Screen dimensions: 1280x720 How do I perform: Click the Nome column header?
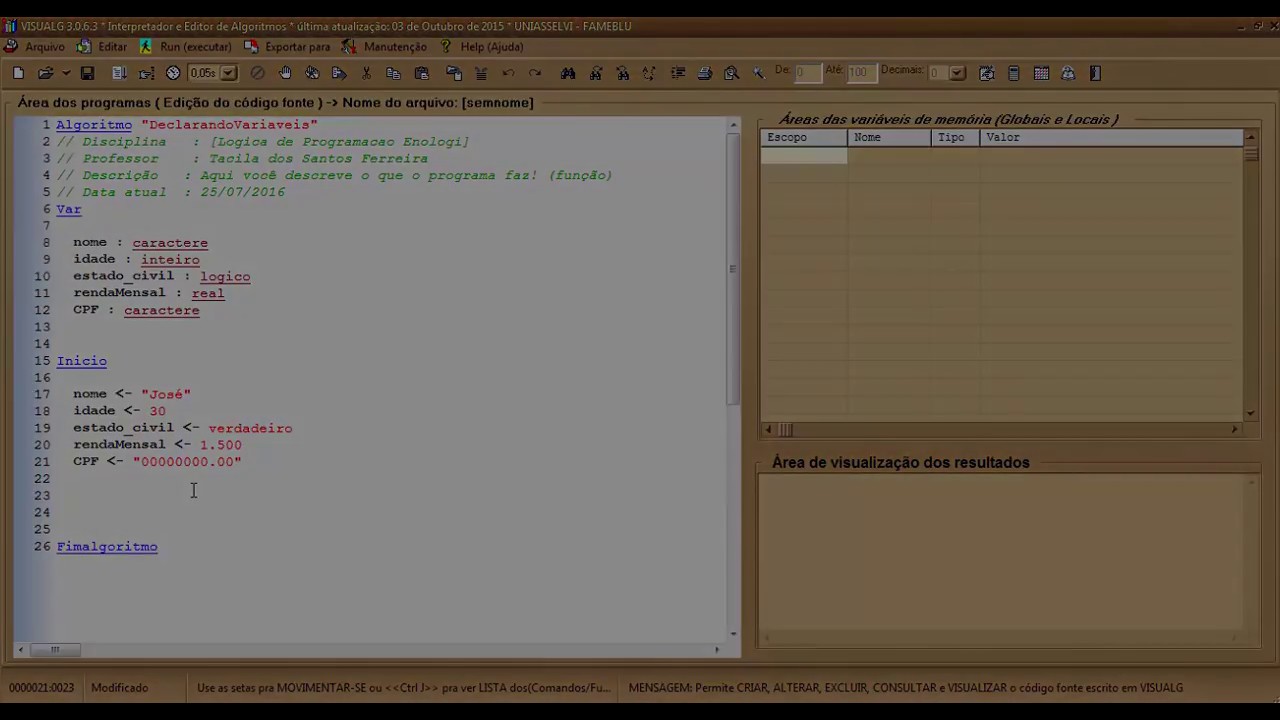pyautogui.click(x=889, y=137)
